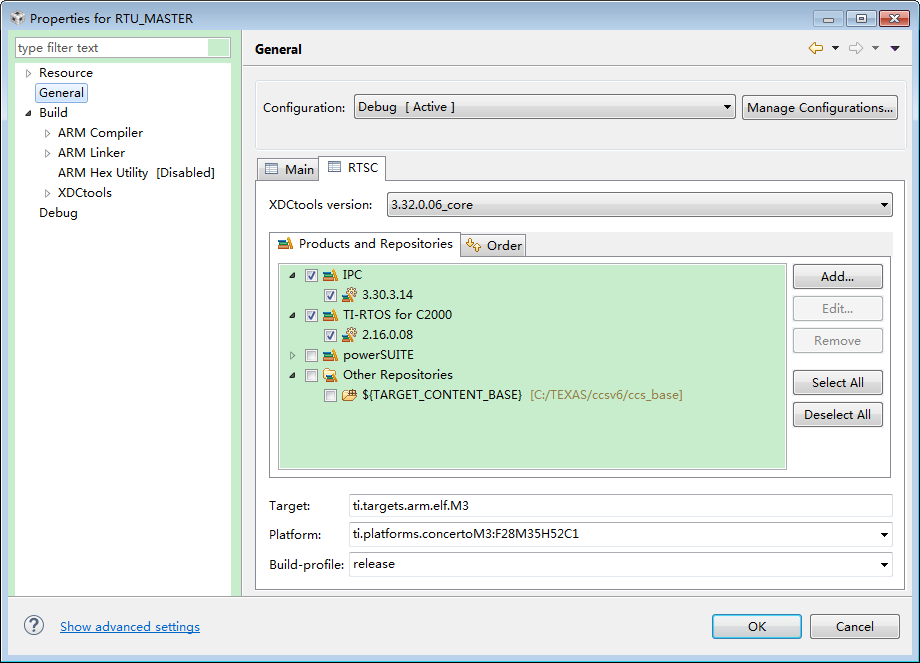Click the 3.30.3.14 version gear icon
Viewport: 920px width, 663px height.
[350, 295]
